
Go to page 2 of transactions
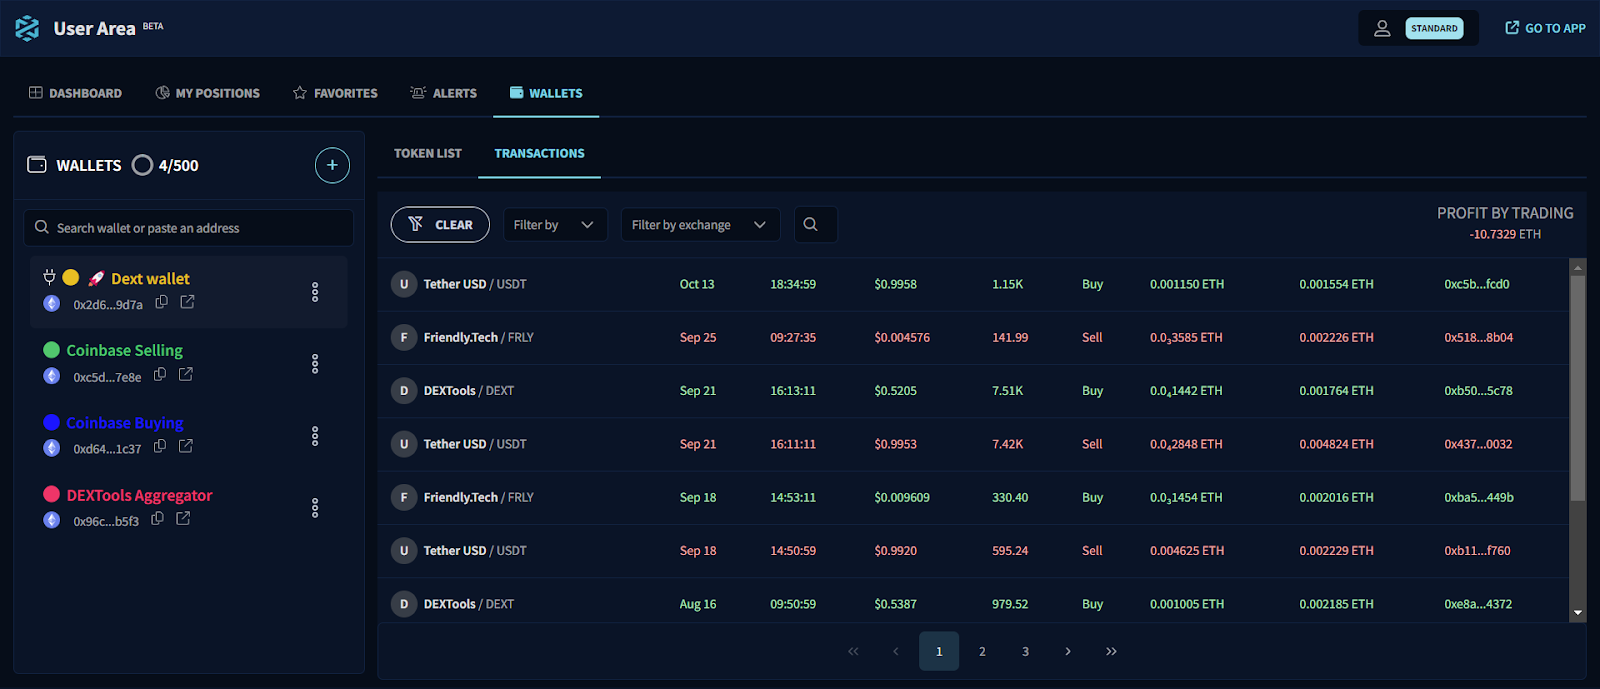point(982,651)
